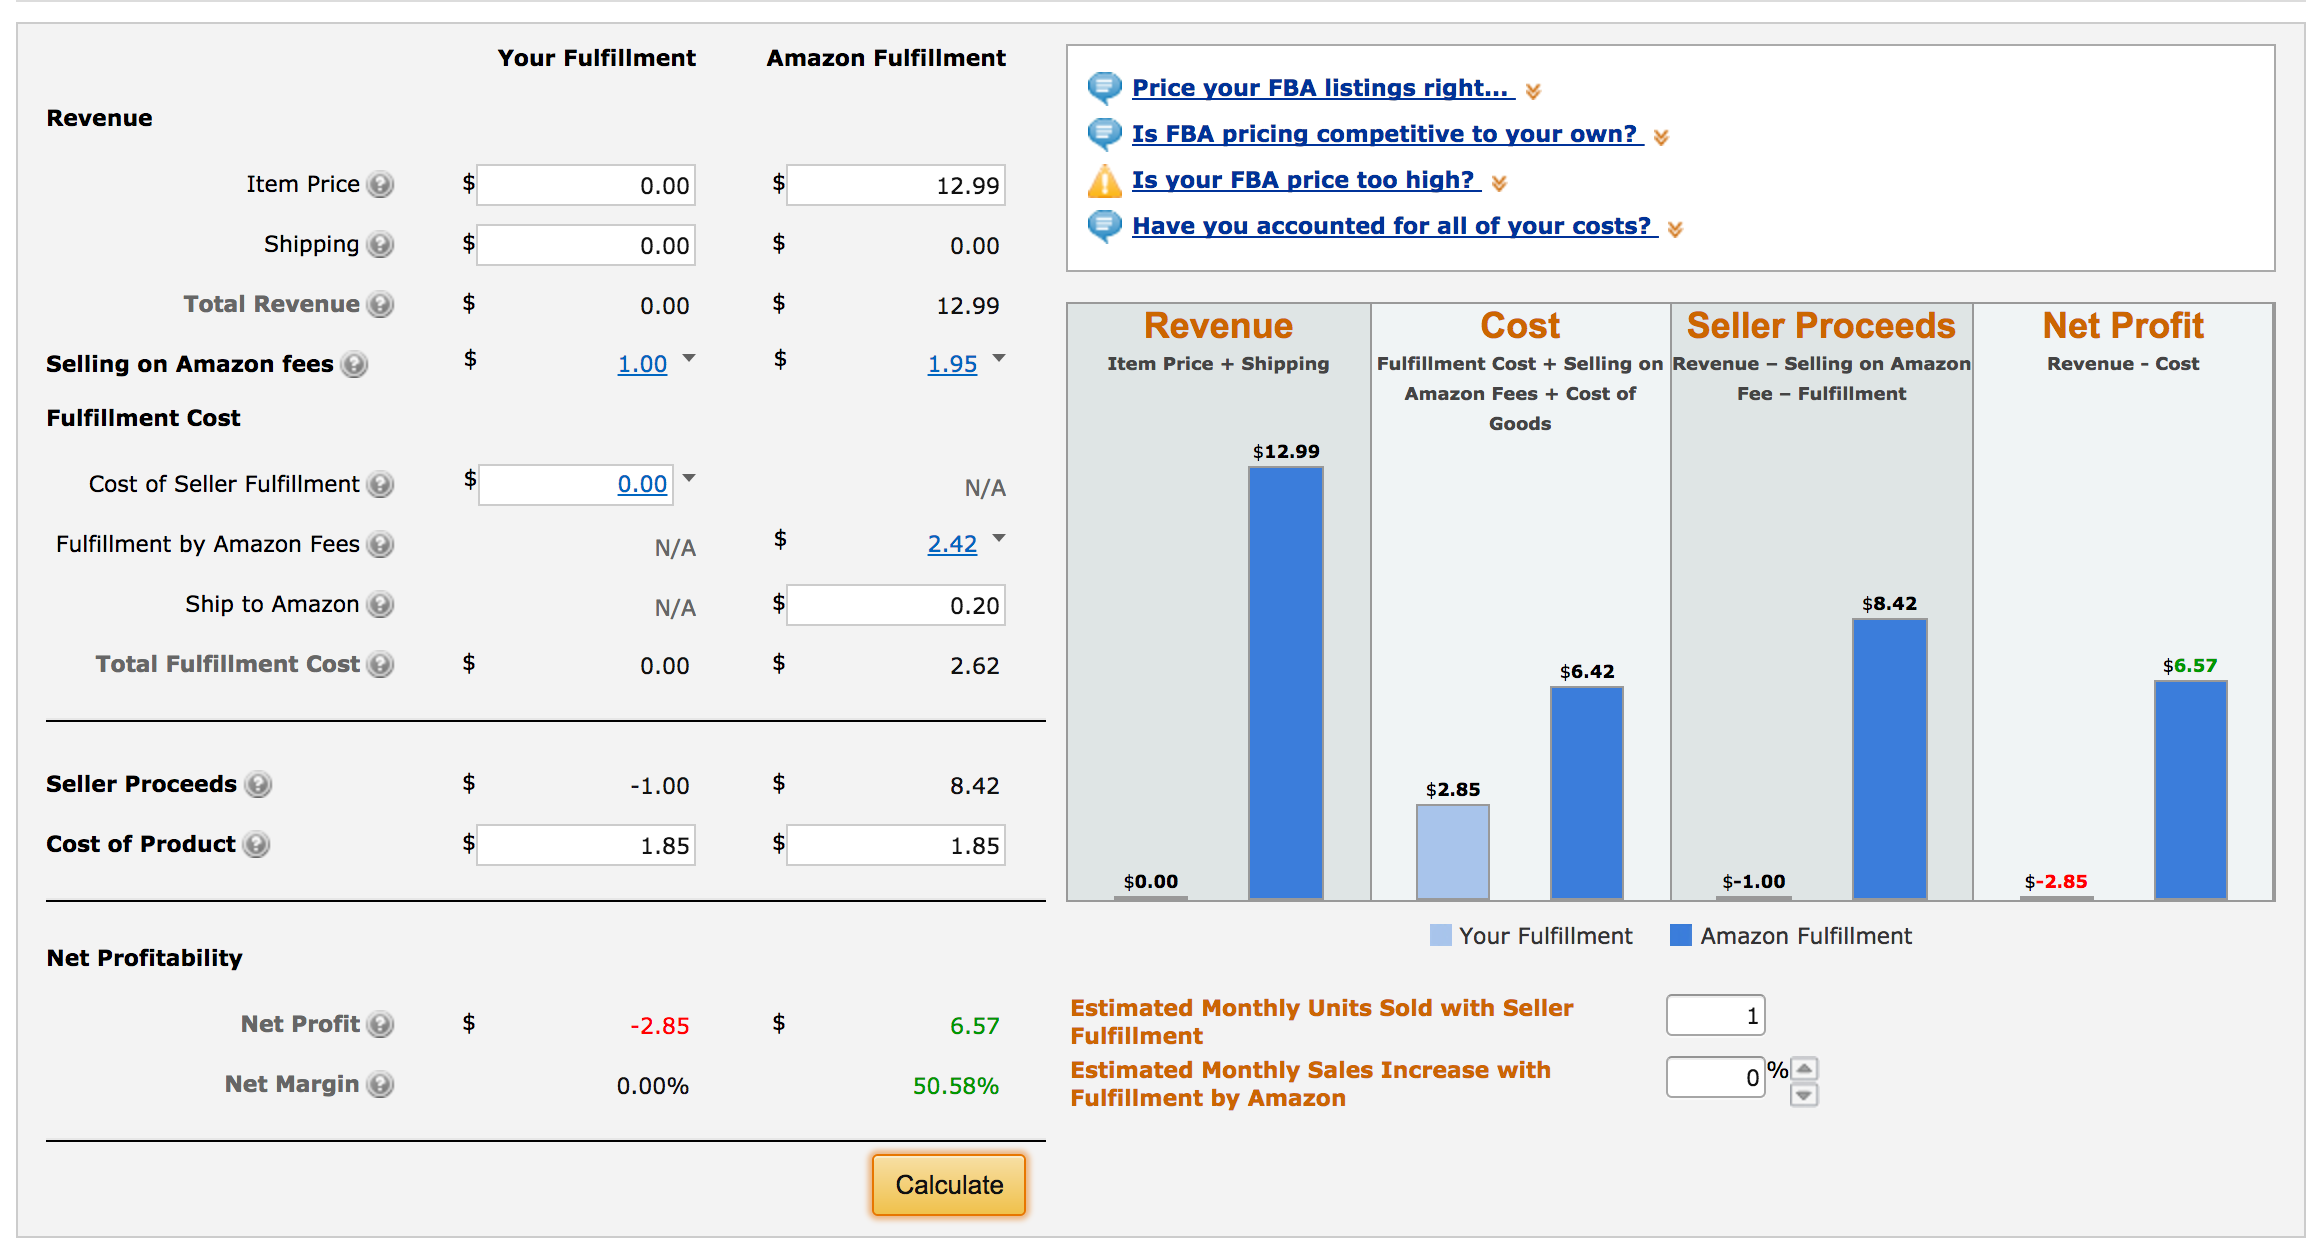Decrease monthly sales percent with down arrow

click(x=1804, y=1094)
